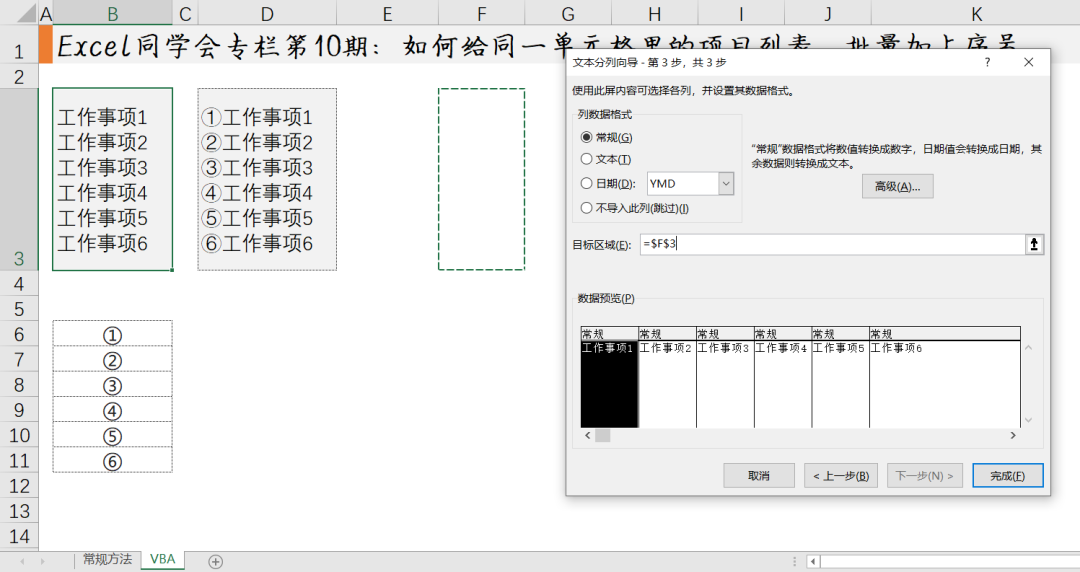Select the VBA sheet tab

pos(162,560)
